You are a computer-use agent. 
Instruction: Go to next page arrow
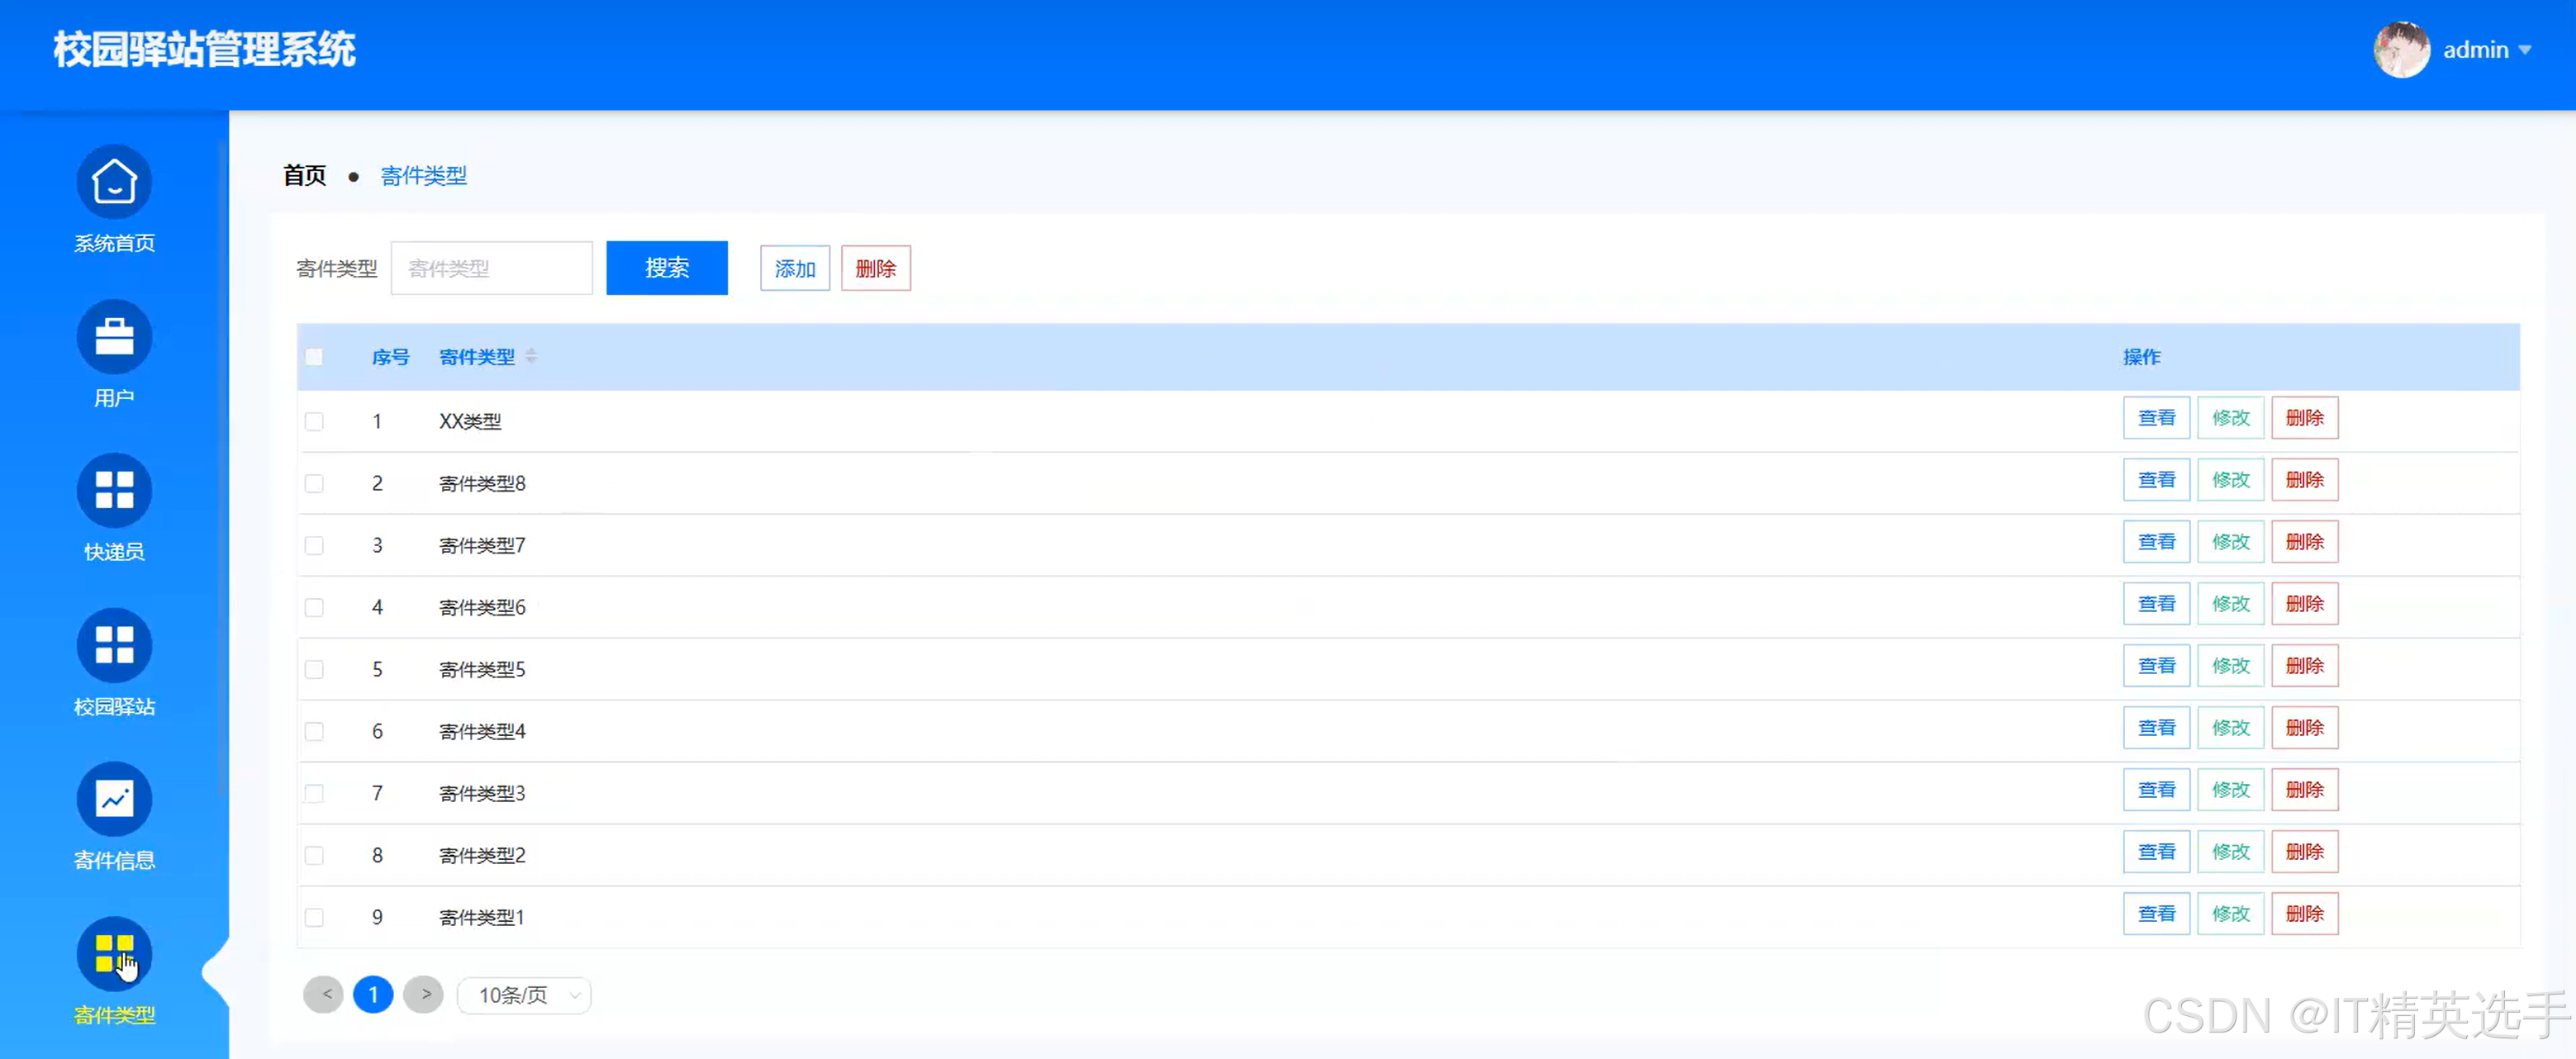coord(424,995)
